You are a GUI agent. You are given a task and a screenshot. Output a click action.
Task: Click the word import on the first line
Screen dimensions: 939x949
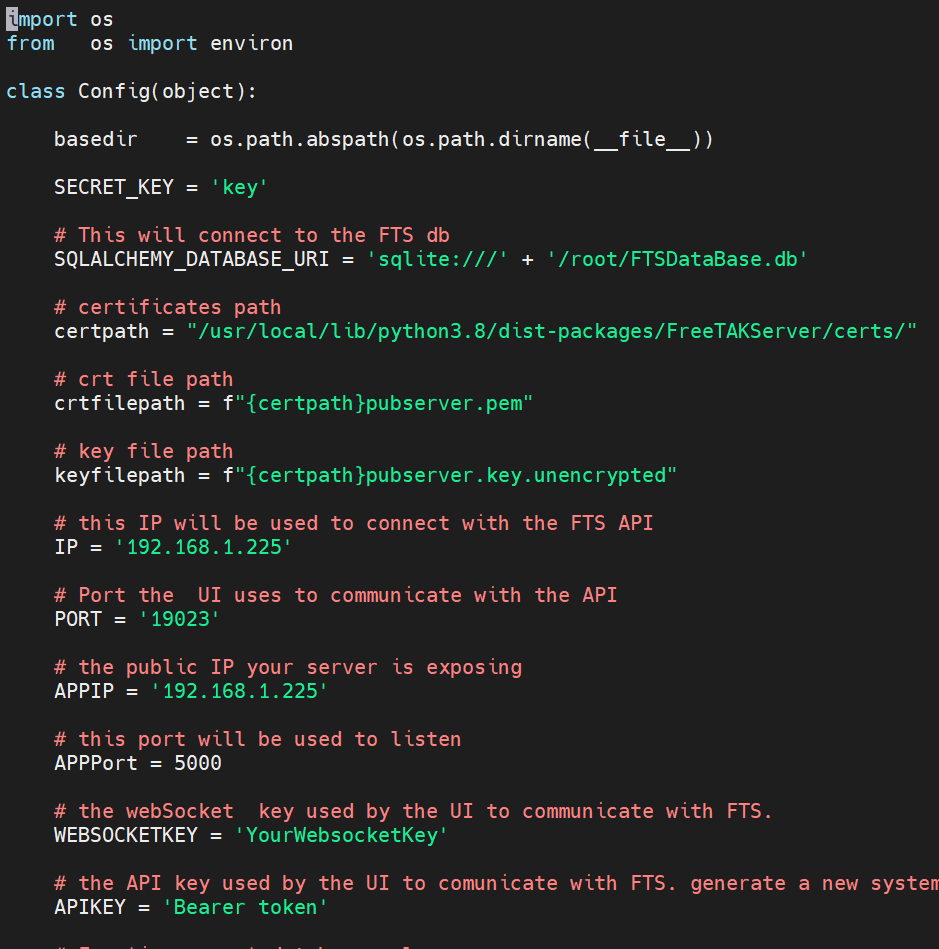pos(40,18)
